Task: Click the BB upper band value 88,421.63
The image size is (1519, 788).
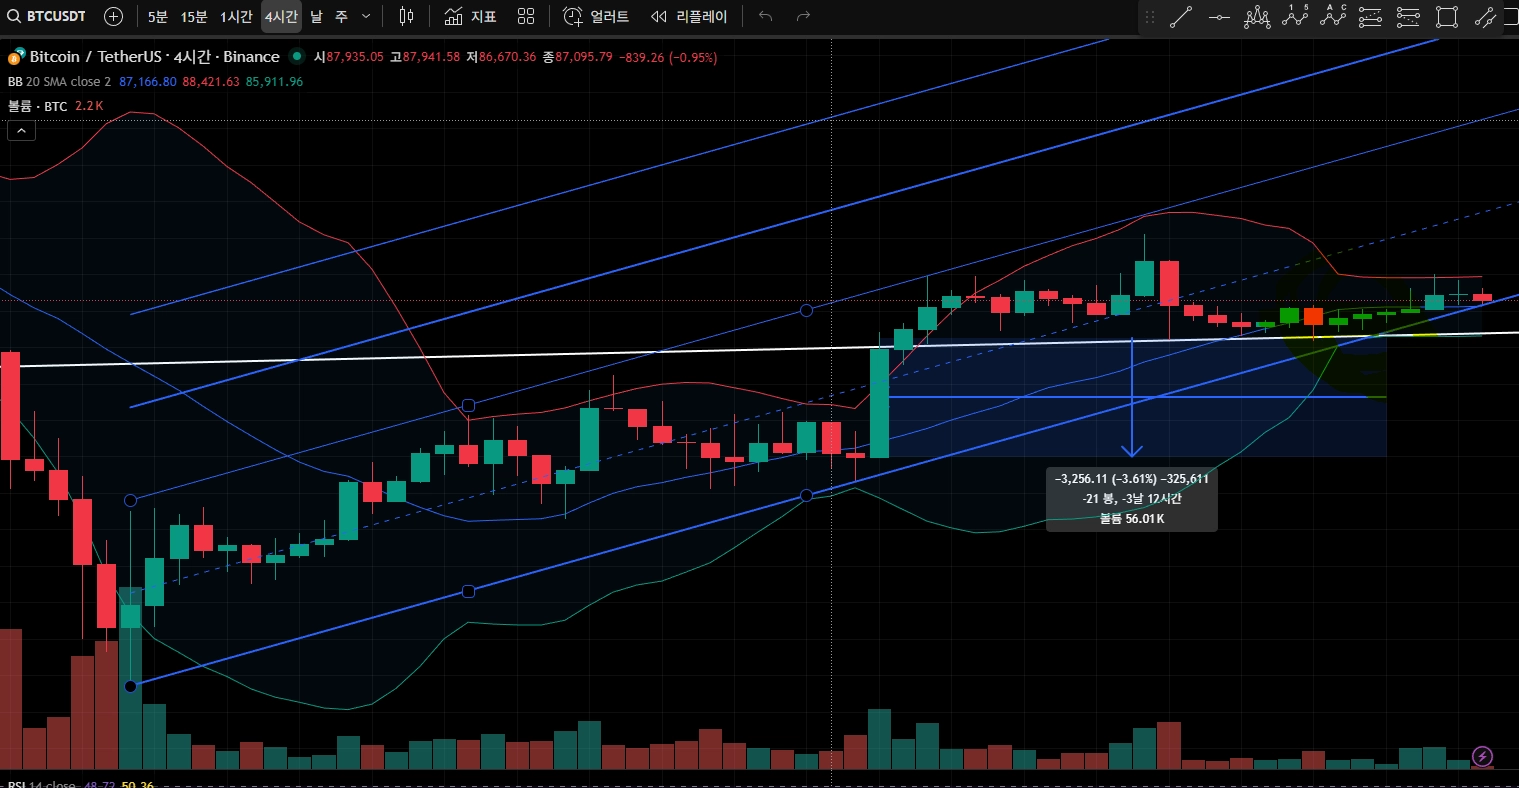Action: coord(211,82)
